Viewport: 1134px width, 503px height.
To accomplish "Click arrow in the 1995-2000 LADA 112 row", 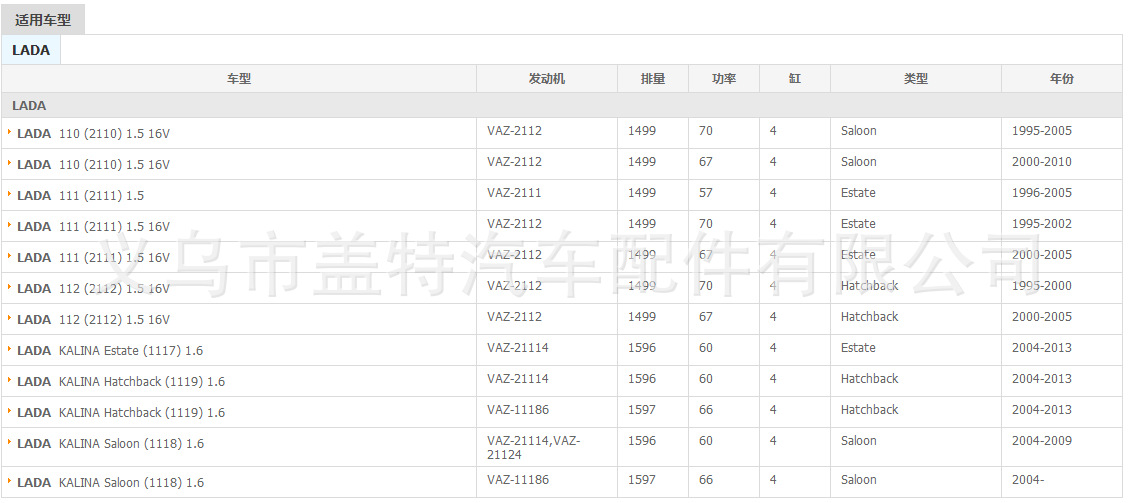I will coord(9,286).
